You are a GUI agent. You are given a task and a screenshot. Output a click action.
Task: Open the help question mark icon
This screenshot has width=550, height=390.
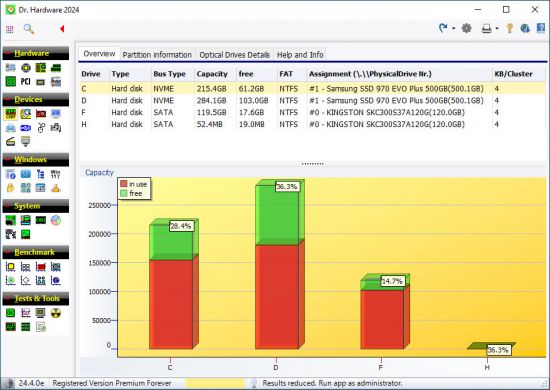(x=541, y=28)
